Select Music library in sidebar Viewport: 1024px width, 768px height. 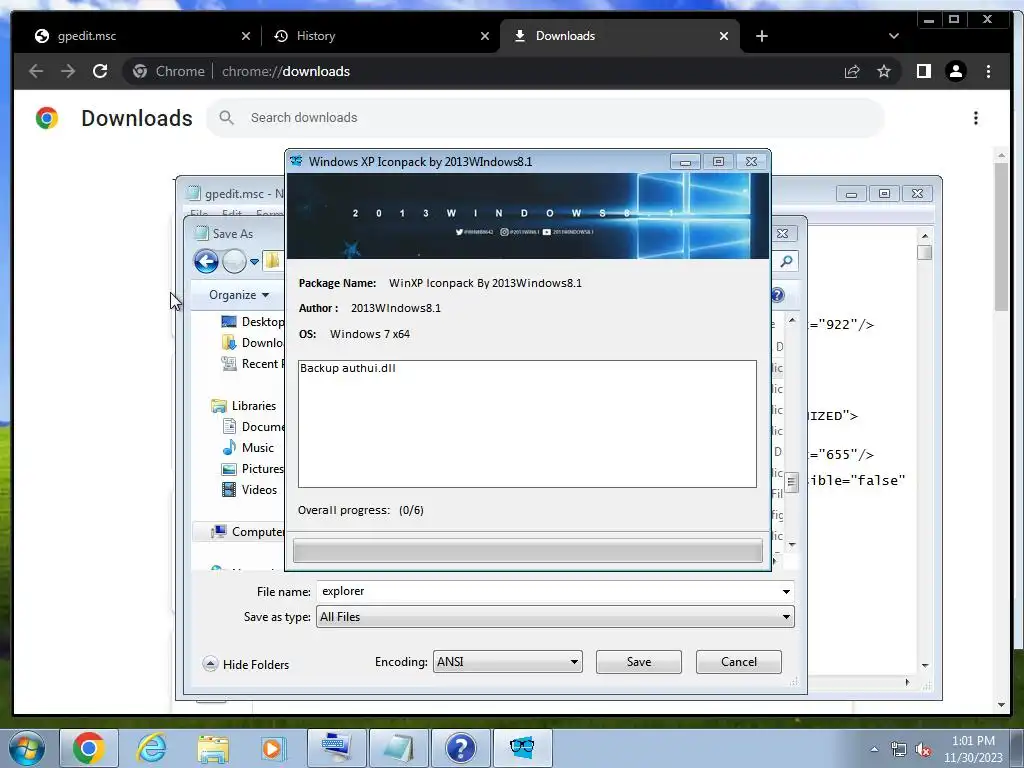tap(248, 447)
